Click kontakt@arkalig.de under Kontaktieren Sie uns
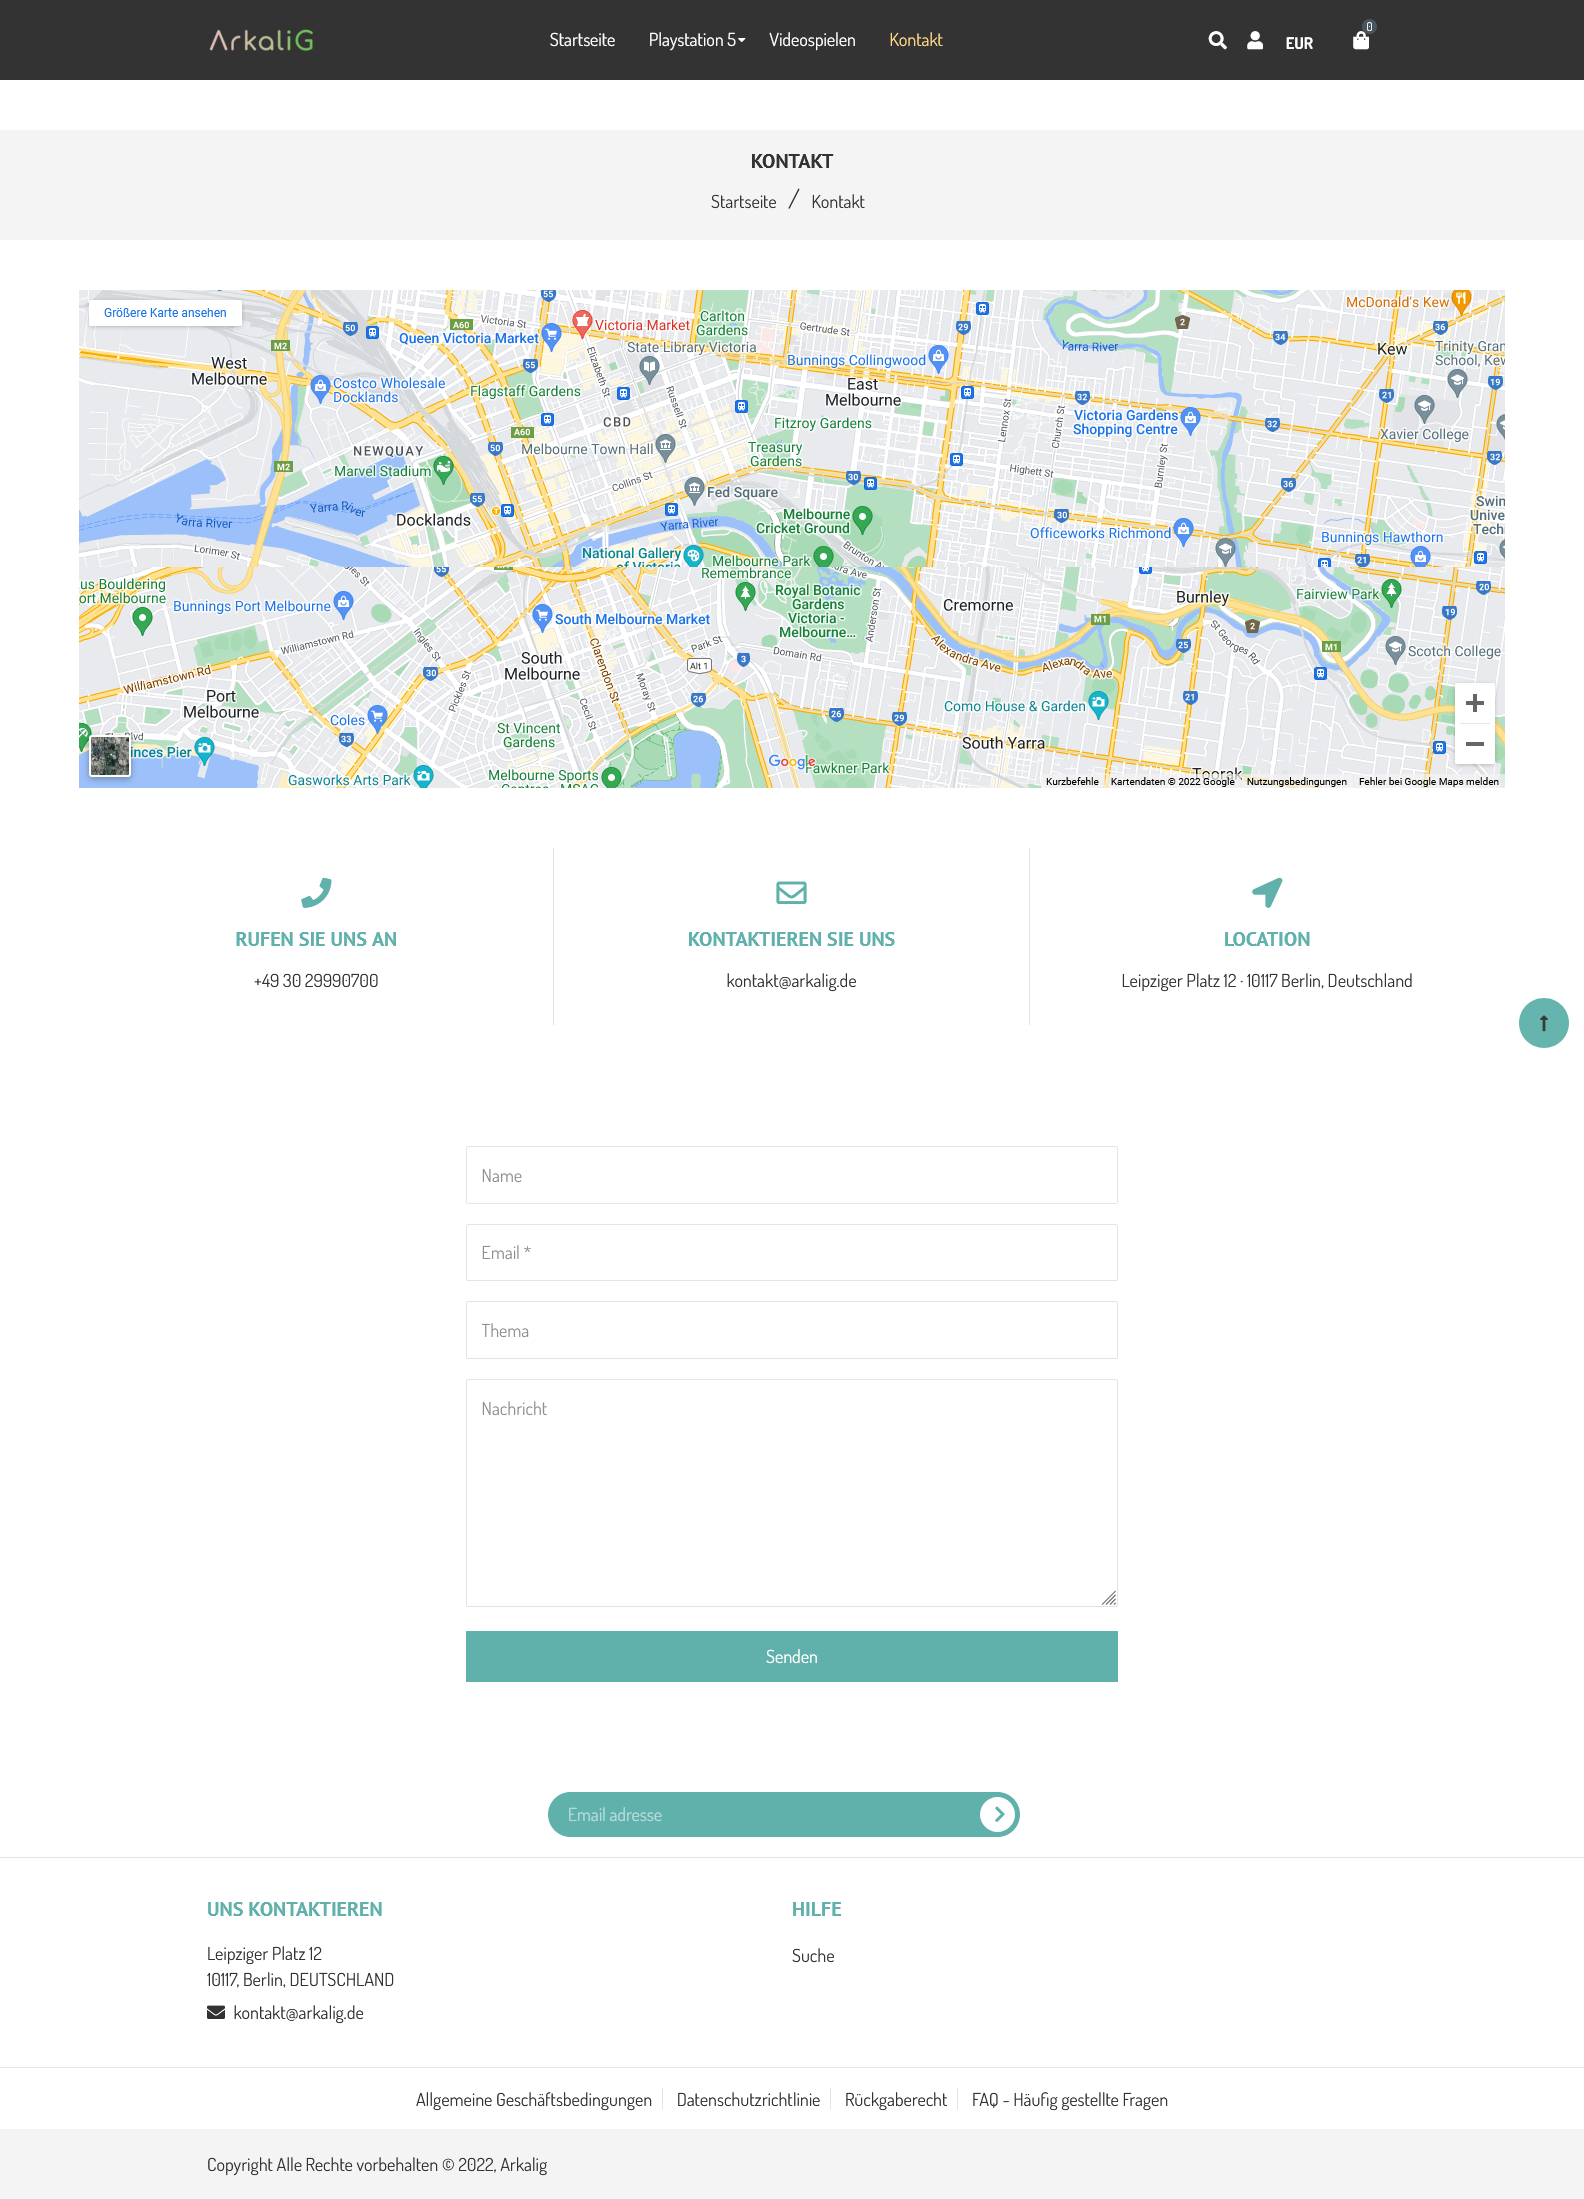The height and width of the screenshot is (2199, 1584). click(x=791, y=981)
